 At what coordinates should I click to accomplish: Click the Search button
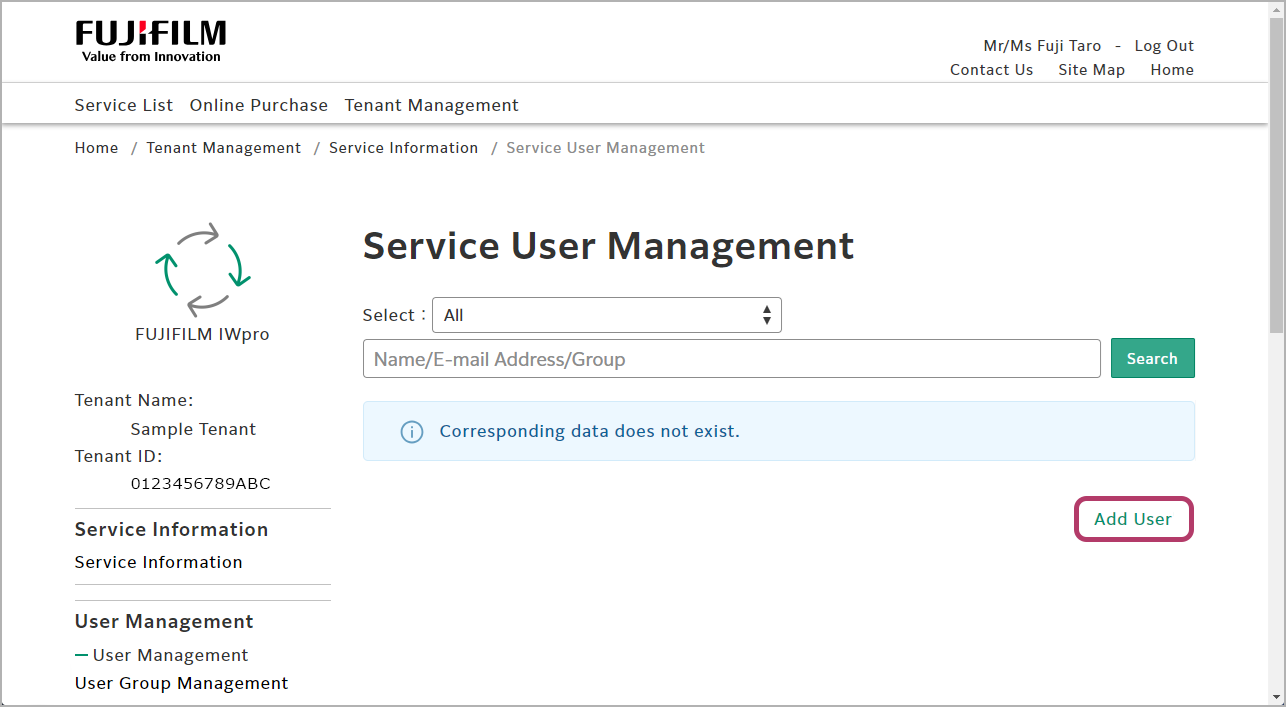coord(1152,359)
